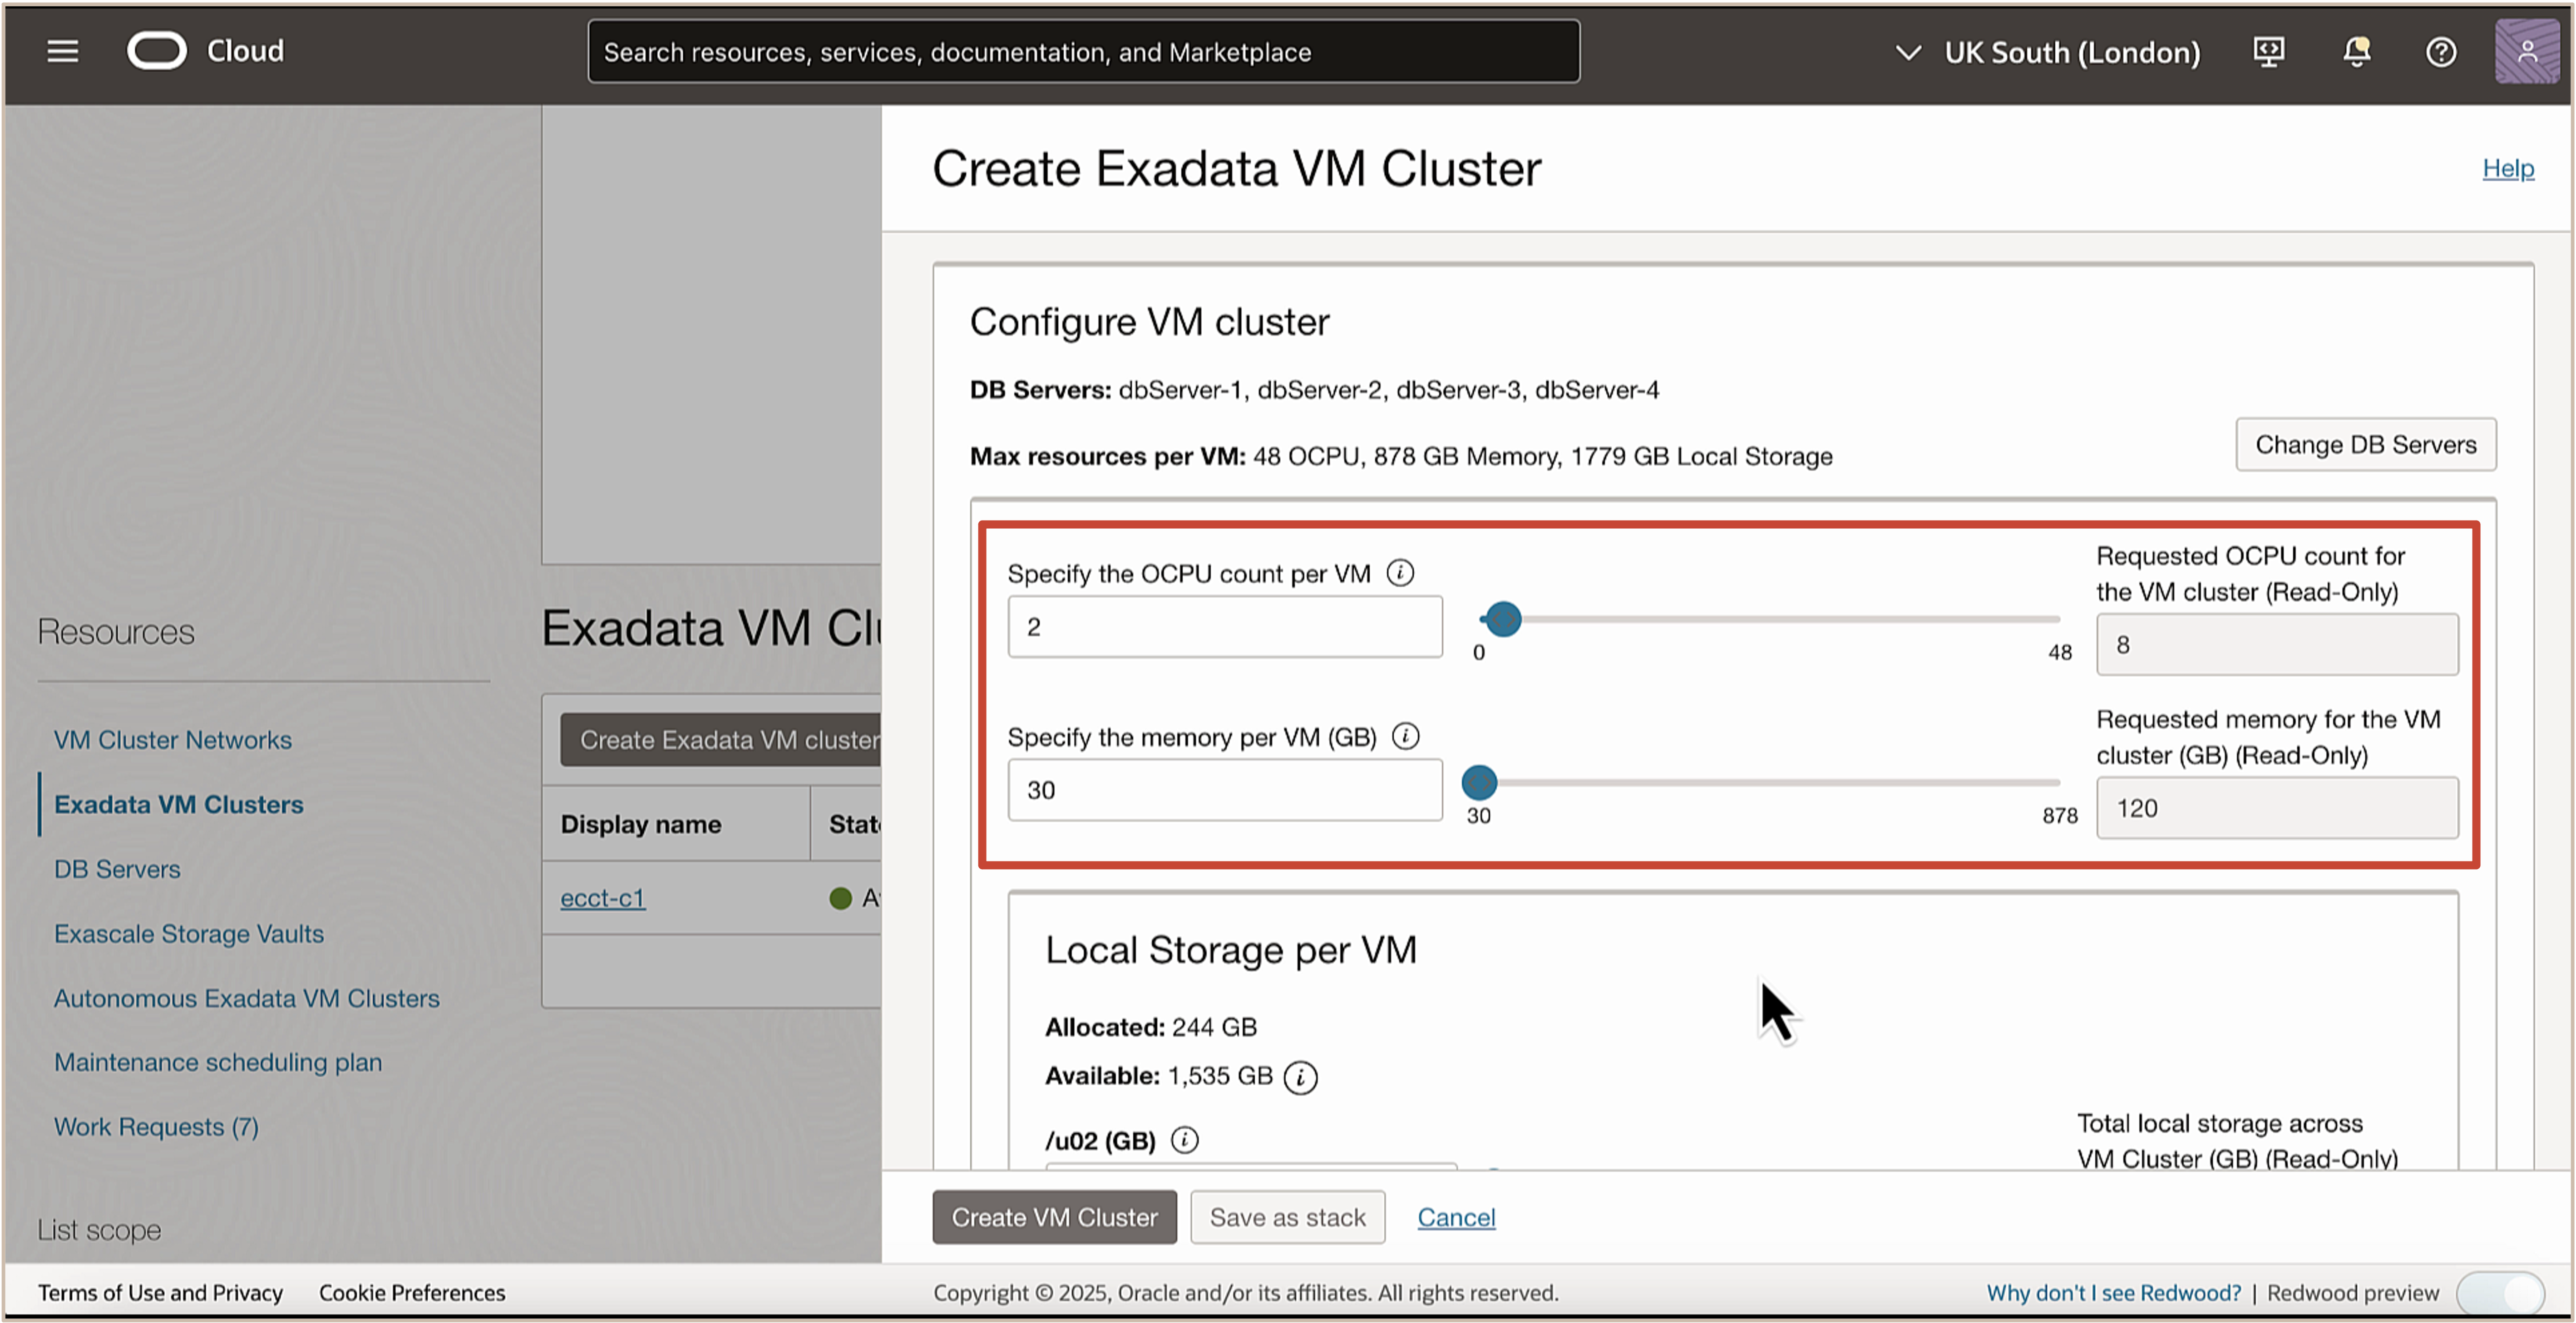The width and height of the screenshot is (2576, 1323).
Task: Open Maintenance scheduling plan
Action: click(x=218, y=1062)
